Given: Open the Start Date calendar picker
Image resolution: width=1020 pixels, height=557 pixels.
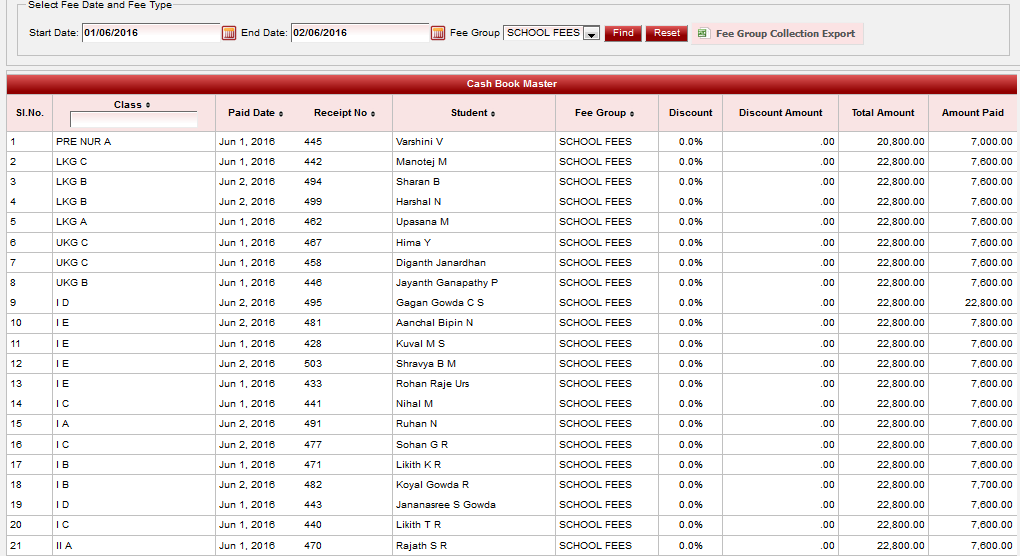Looking at the screenshot, I should pyautogui.click(x=228, y=34).
